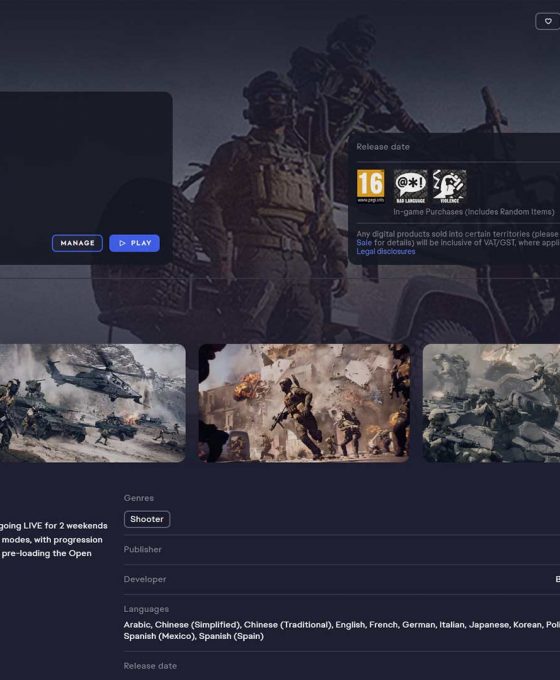Open the helicopter battle screenshot thumbnail

(x=92, y=403)
